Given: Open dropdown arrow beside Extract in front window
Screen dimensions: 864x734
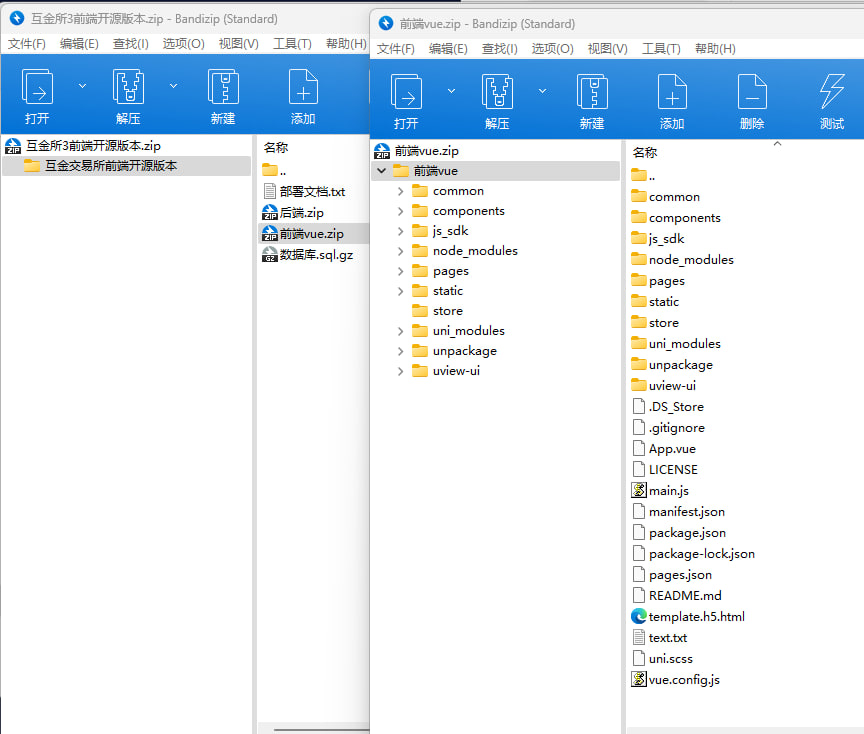Looking at the screenshot, I should [x=542, y=91].
